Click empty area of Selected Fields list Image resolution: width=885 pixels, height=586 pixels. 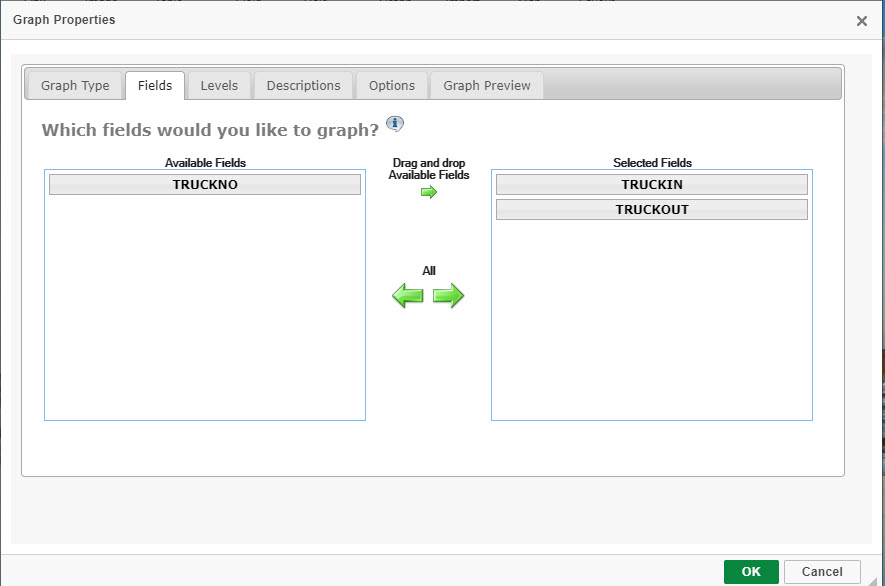pyautogui.click(x=652, y=320)
